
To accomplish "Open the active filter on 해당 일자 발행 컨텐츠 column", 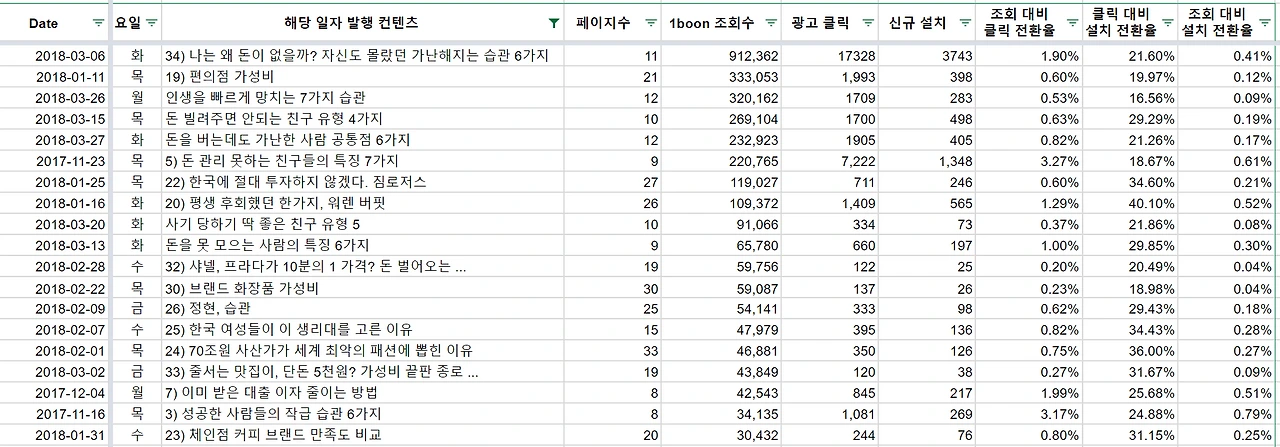I will (x=554, y=22).
